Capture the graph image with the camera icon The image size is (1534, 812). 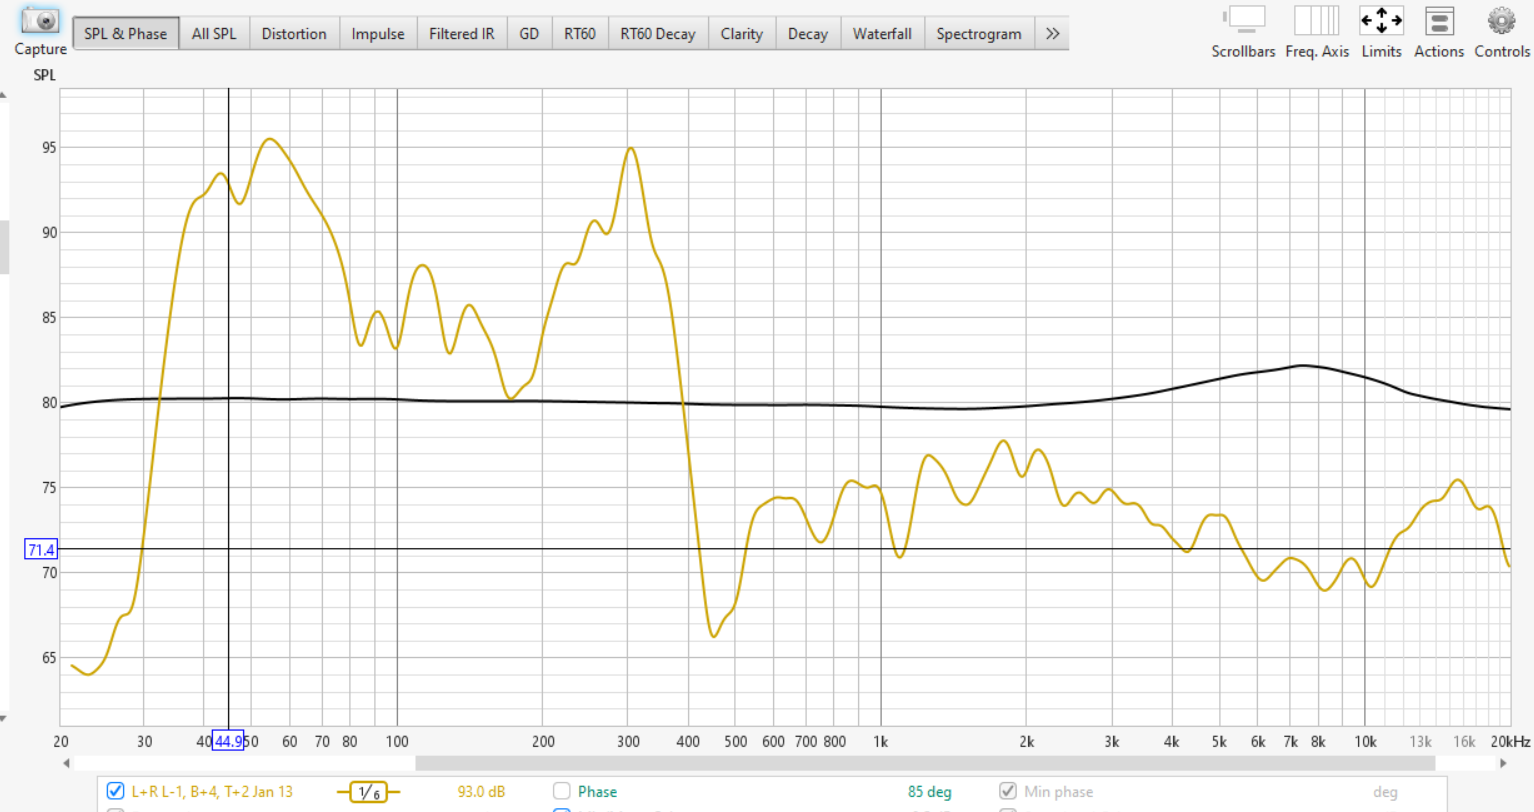(40, 21)
